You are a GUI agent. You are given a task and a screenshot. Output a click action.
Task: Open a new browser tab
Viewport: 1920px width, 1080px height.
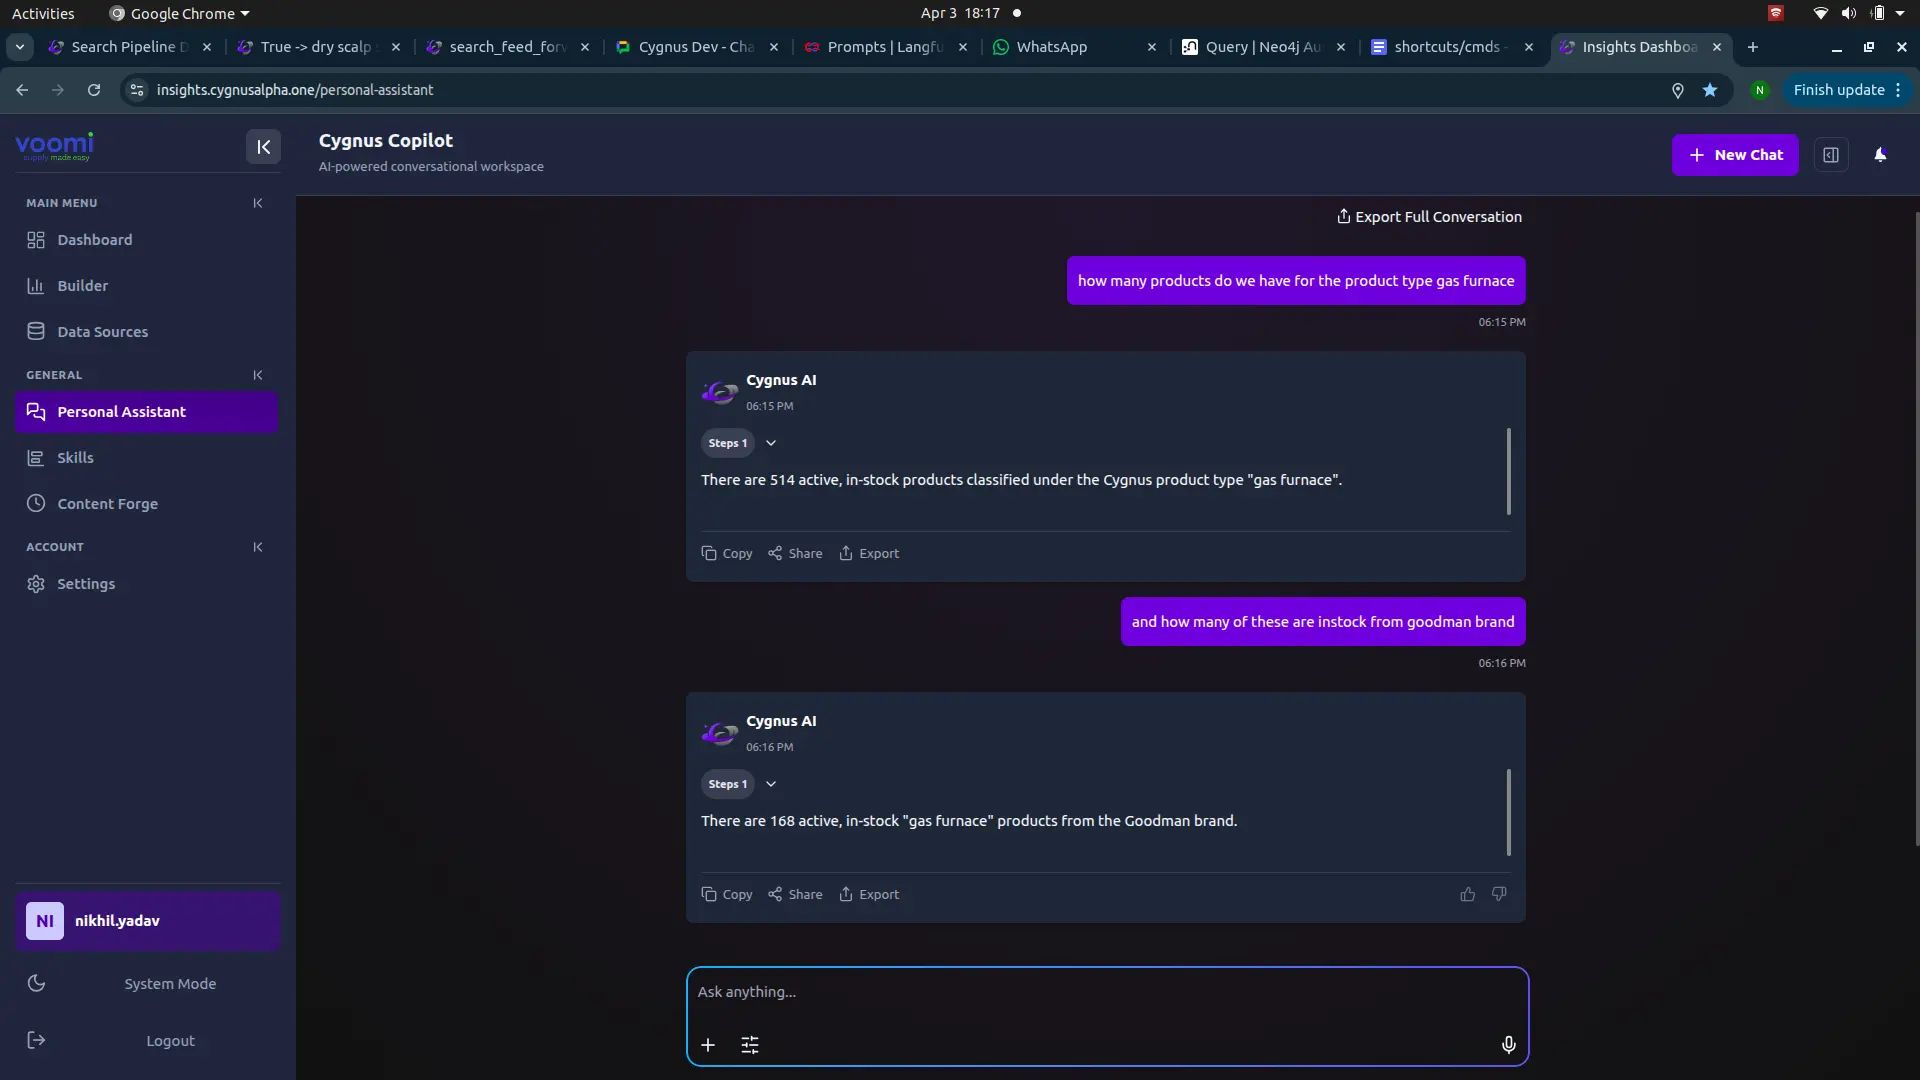[1752, 47]
